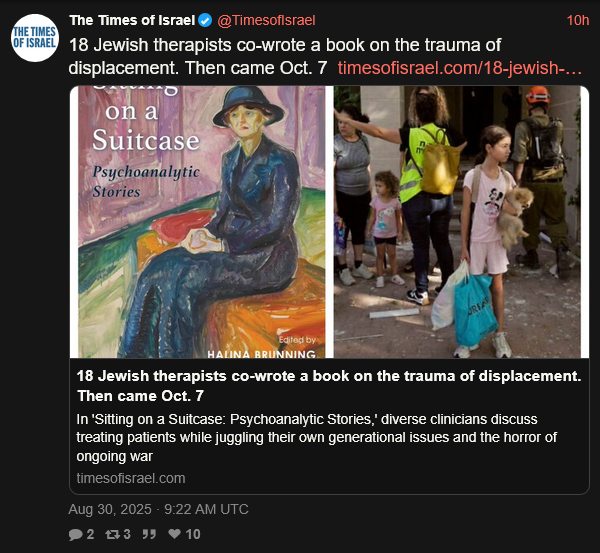Click the timesofisrael.com domain in card footer

pos(131,478)
